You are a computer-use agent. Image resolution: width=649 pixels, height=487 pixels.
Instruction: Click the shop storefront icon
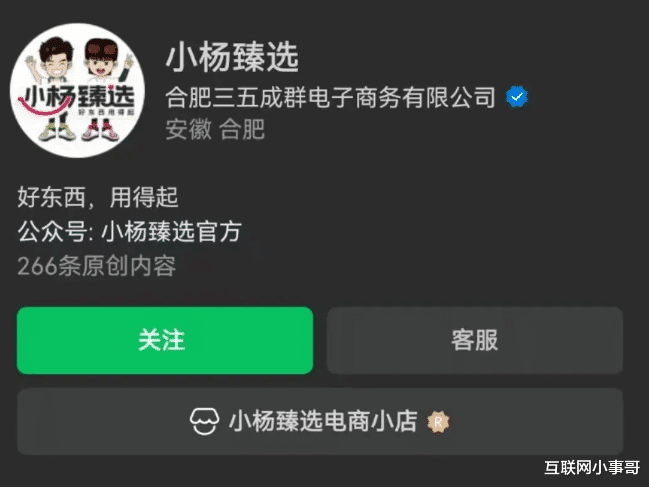pyautogui.click(x=204, y=422)
